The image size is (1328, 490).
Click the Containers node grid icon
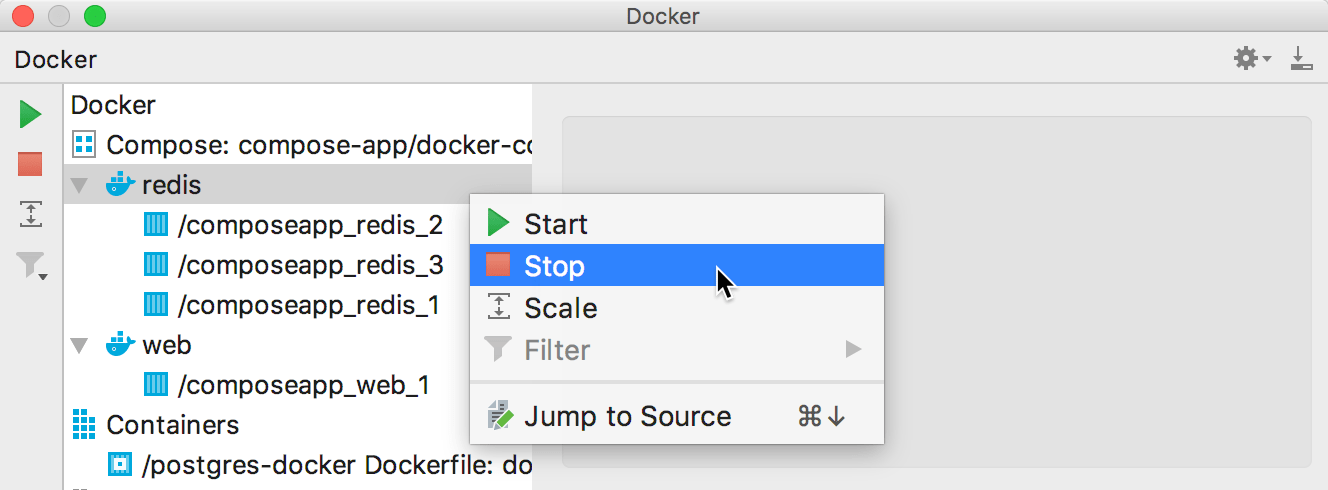(x=85, y=425)
